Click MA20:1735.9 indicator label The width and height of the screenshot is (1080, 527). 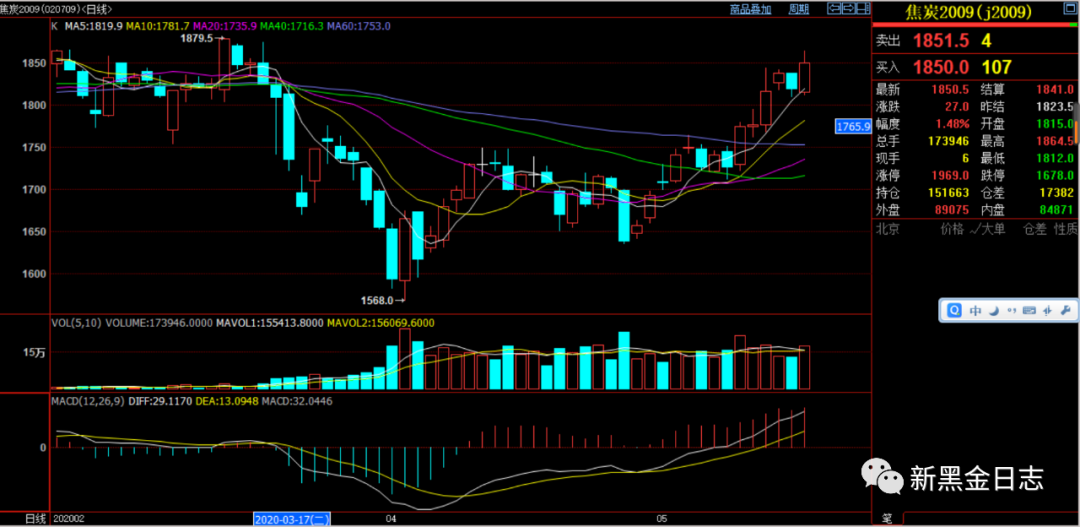click(x=225, y=26)
